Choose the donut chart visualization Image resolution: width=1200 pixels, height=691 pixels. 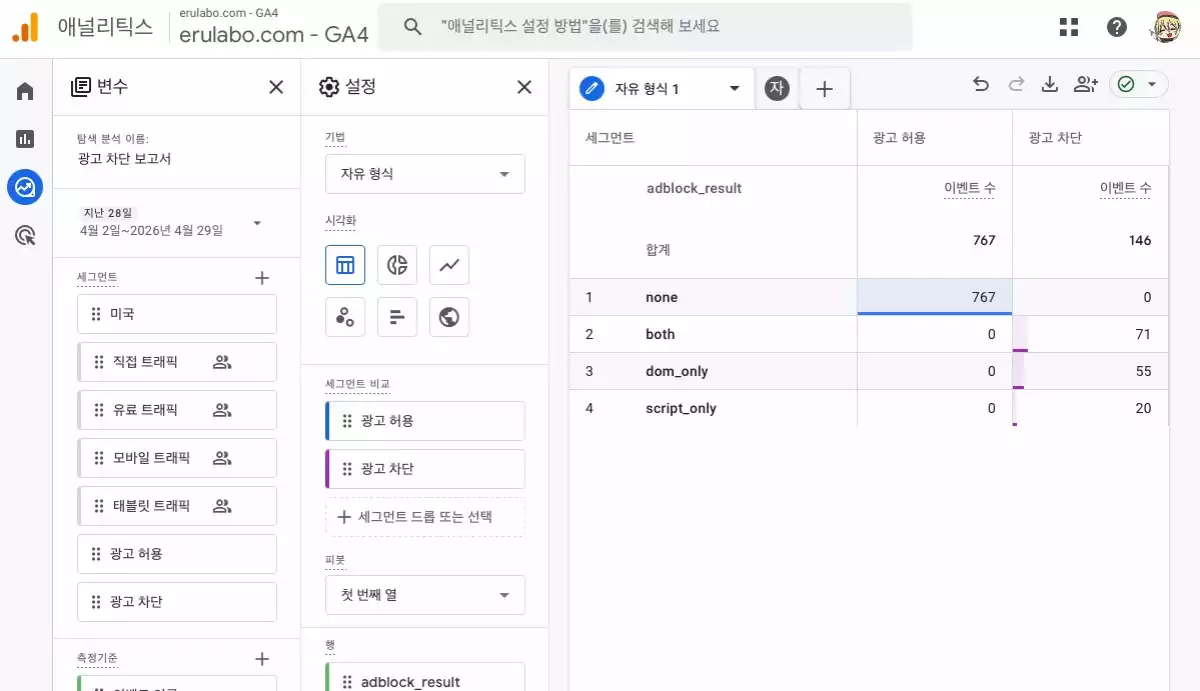397,265
